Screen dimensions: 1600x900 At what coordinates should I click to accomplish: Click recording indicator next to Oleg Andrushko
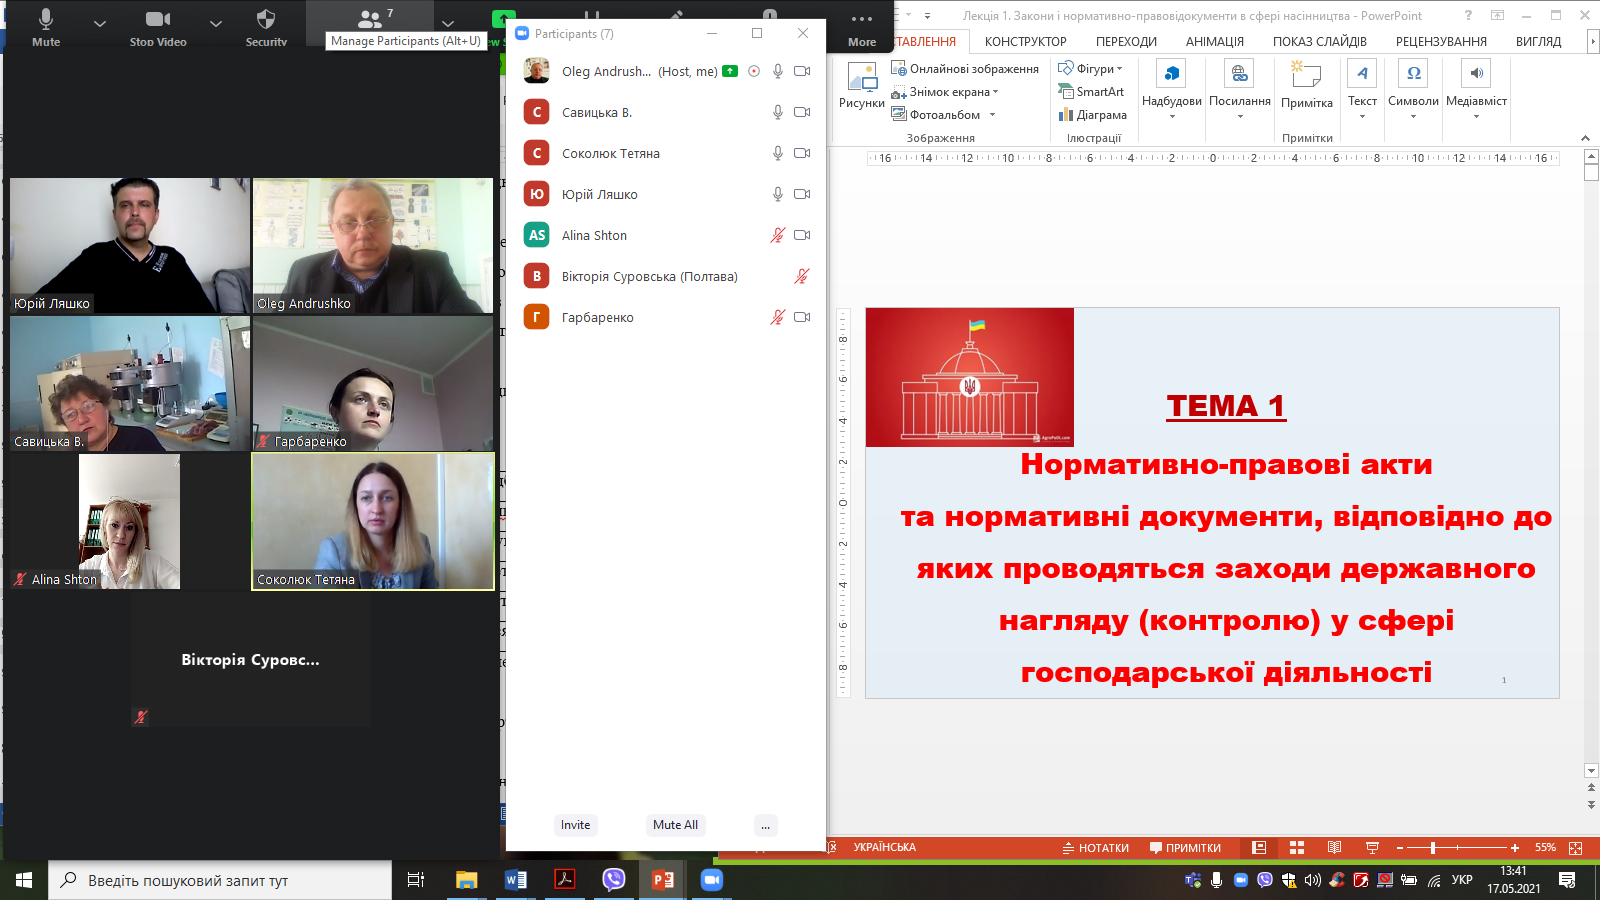click(754, 71)
